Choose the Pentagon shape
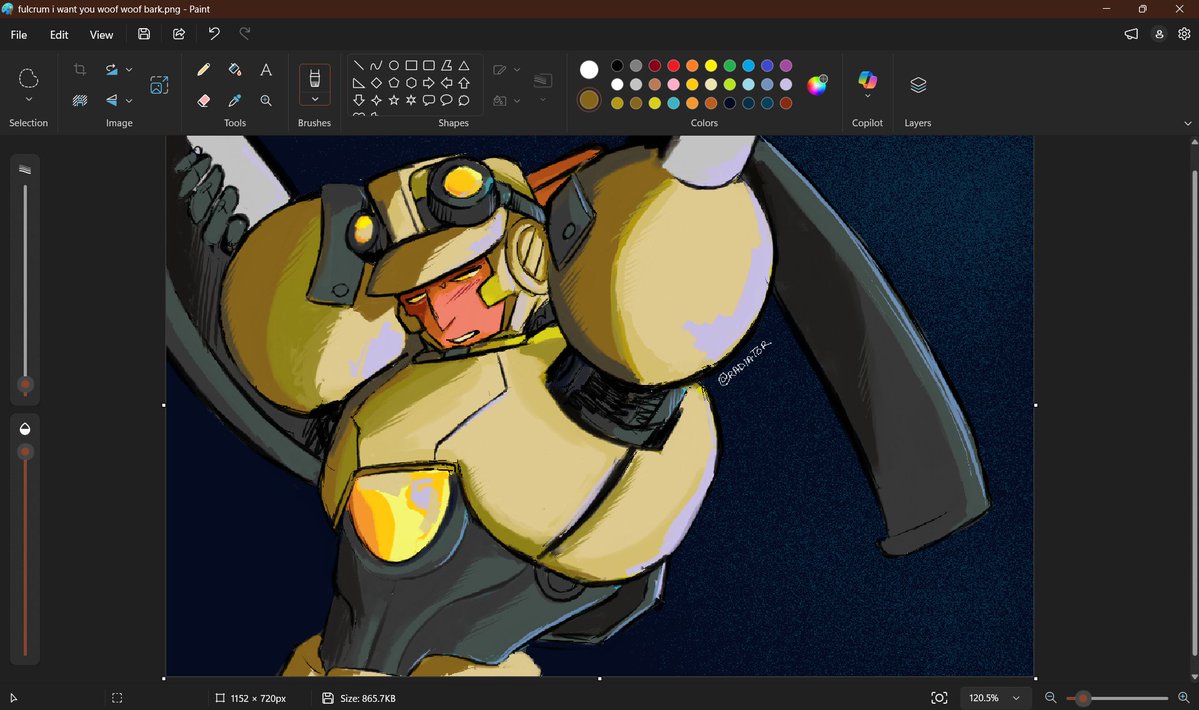The image size is (1199, 710). point(394,83)
